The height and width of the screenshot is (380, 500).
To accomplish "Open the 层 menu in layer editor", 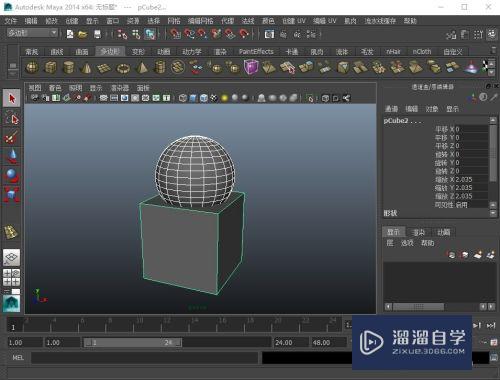I will [x=390, y=243].
